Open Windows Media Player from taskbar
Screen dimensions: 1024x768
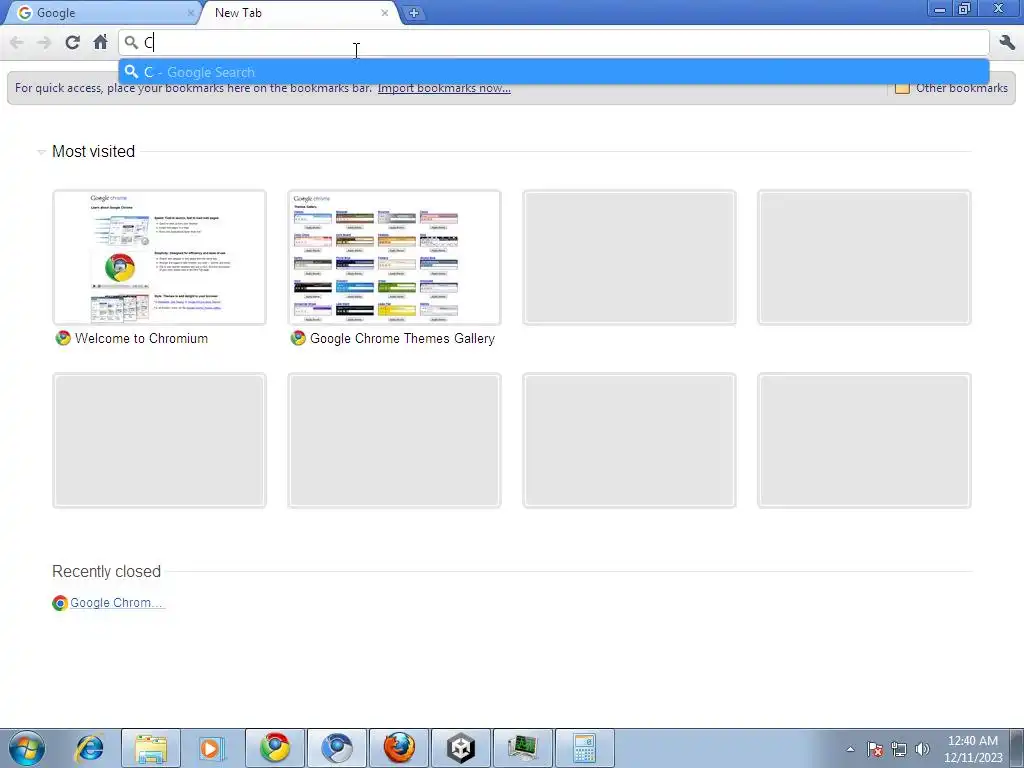212,748
